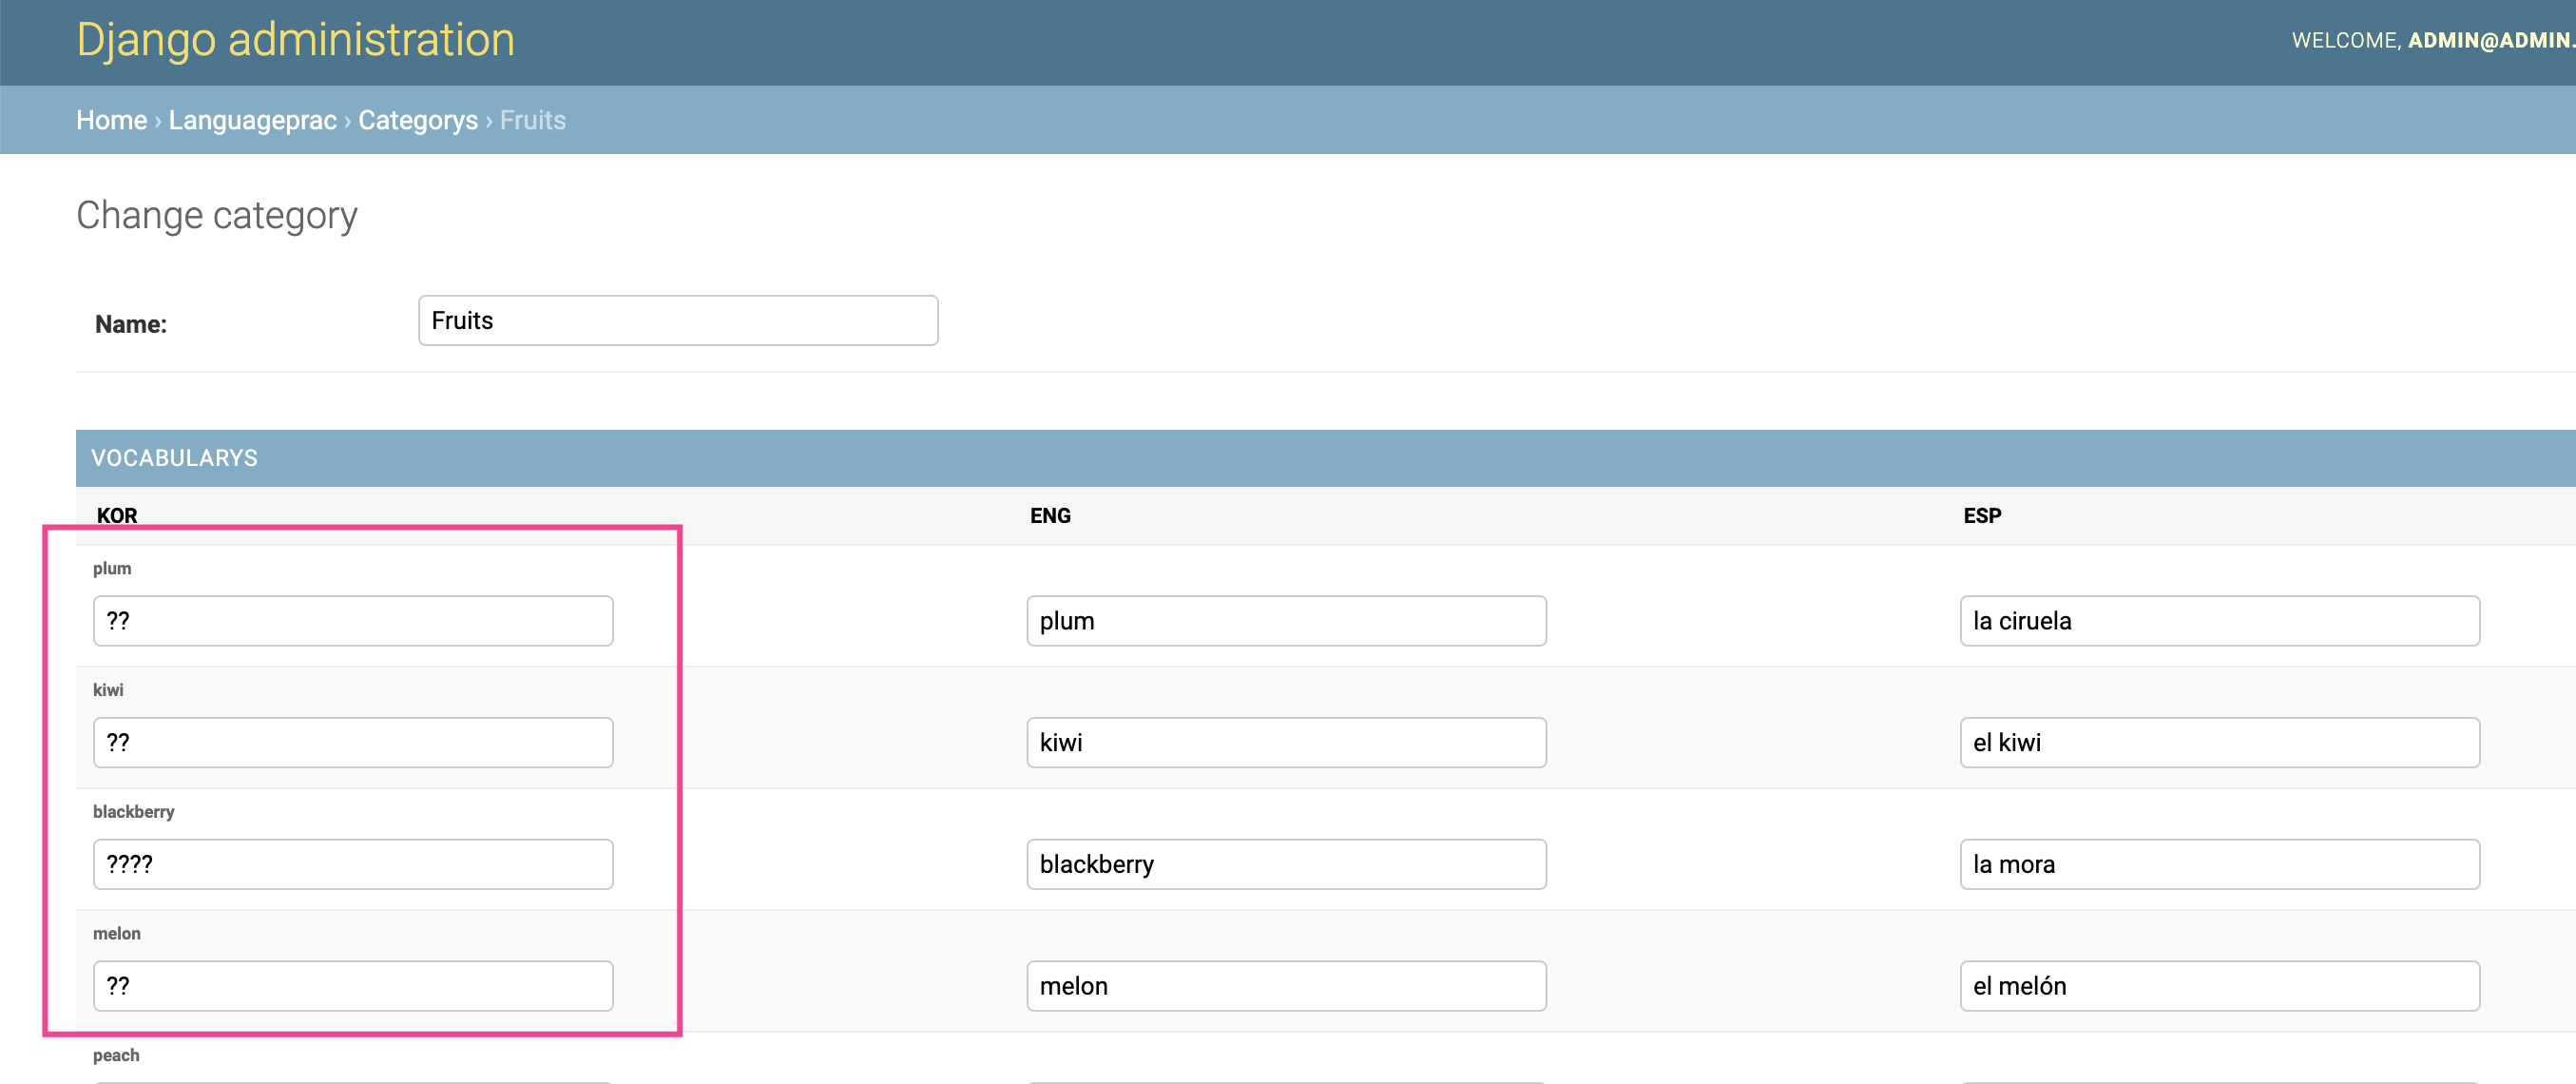This screenshot has height=1084, width=2576.
Task: Focus the KOR field for melon
Action: click(x=352, y=986)
